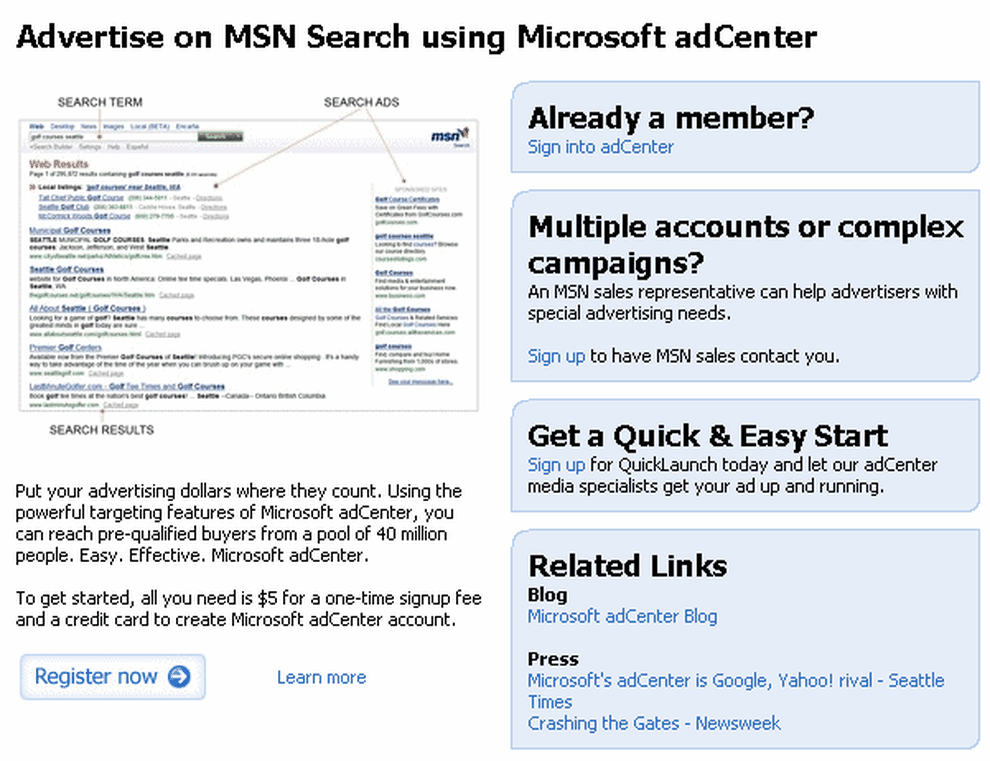Click the SEARCH TERM label

point(100,102)
